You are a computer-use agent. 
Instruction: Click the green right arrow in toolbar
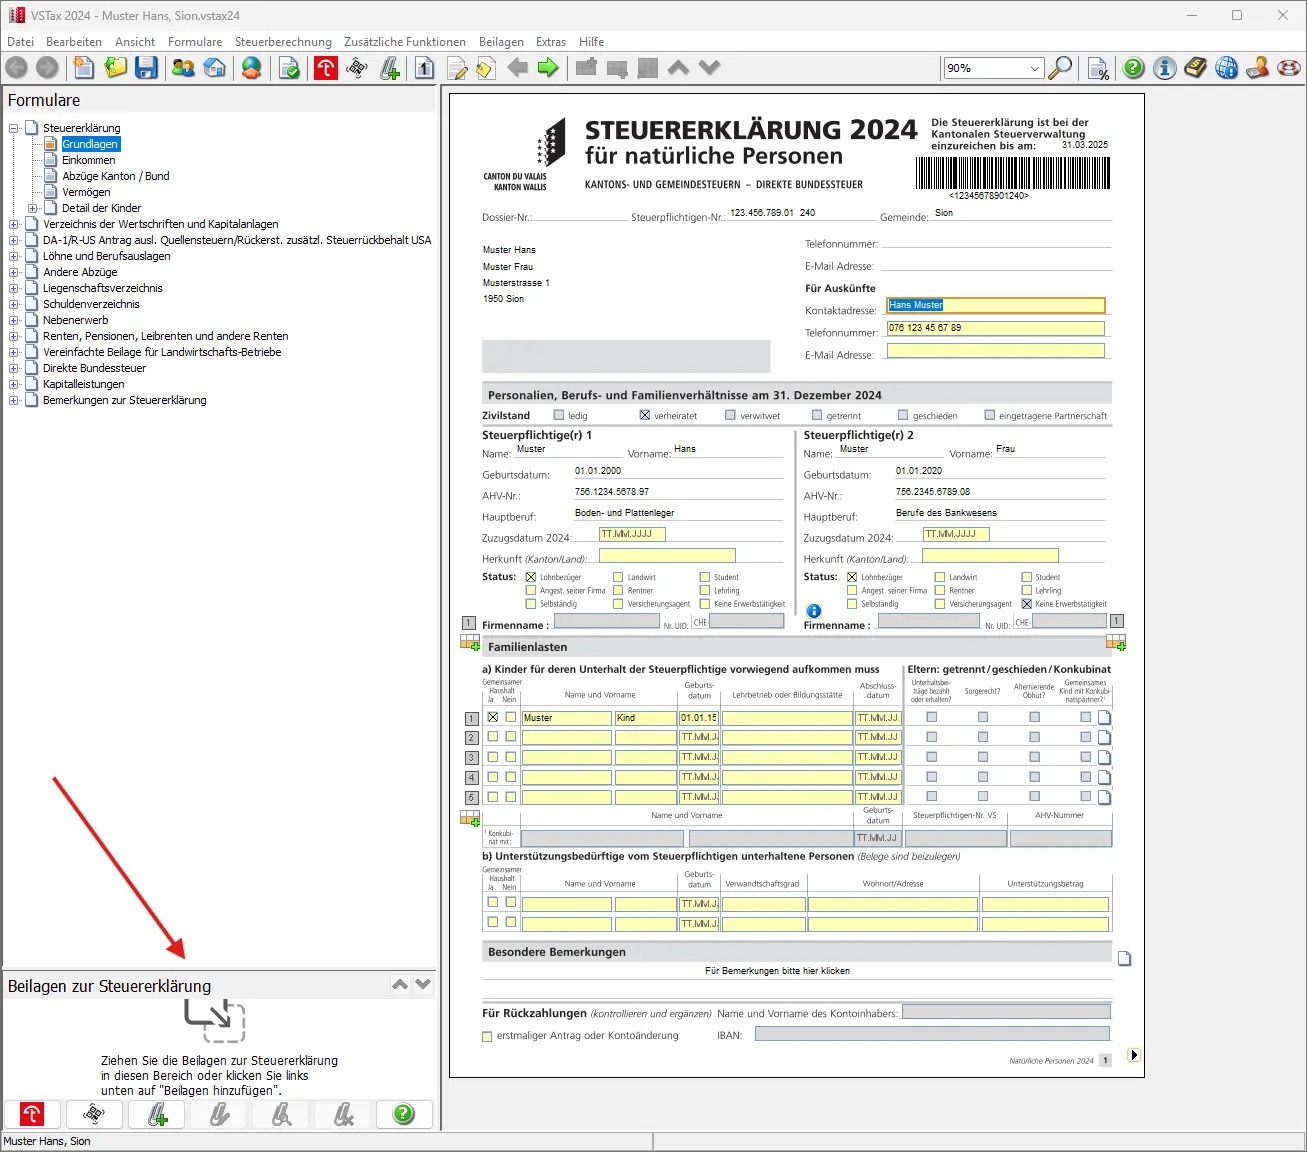click(x=548, y=68)
